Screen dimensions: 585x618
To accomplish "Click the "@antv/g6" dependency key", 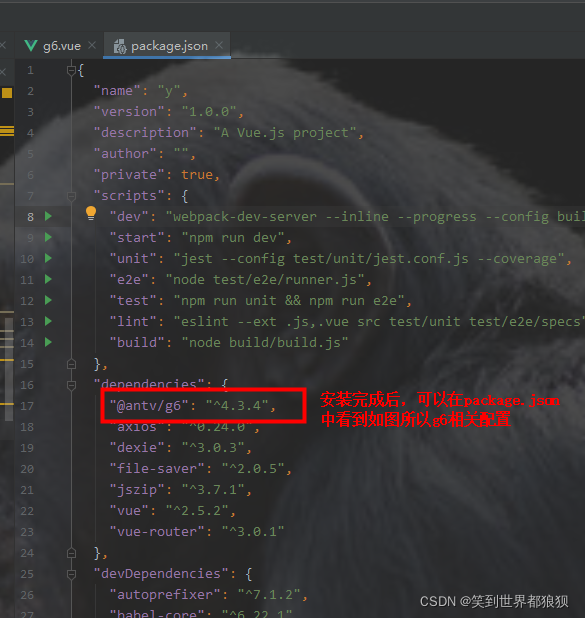I will pos(149,406).
